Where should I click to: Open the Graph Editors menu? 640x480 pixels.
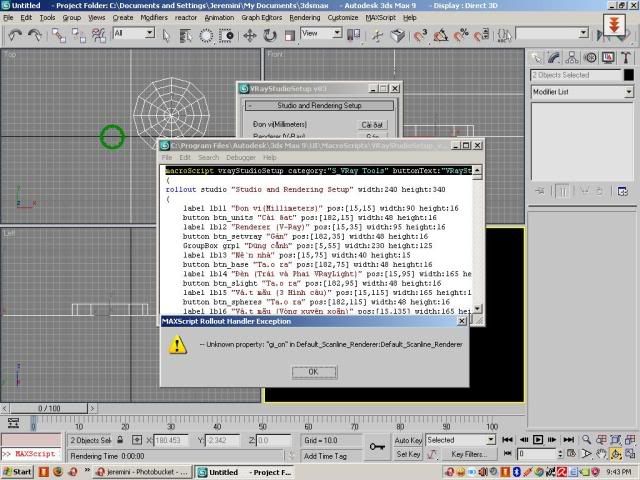click(262, 18)
